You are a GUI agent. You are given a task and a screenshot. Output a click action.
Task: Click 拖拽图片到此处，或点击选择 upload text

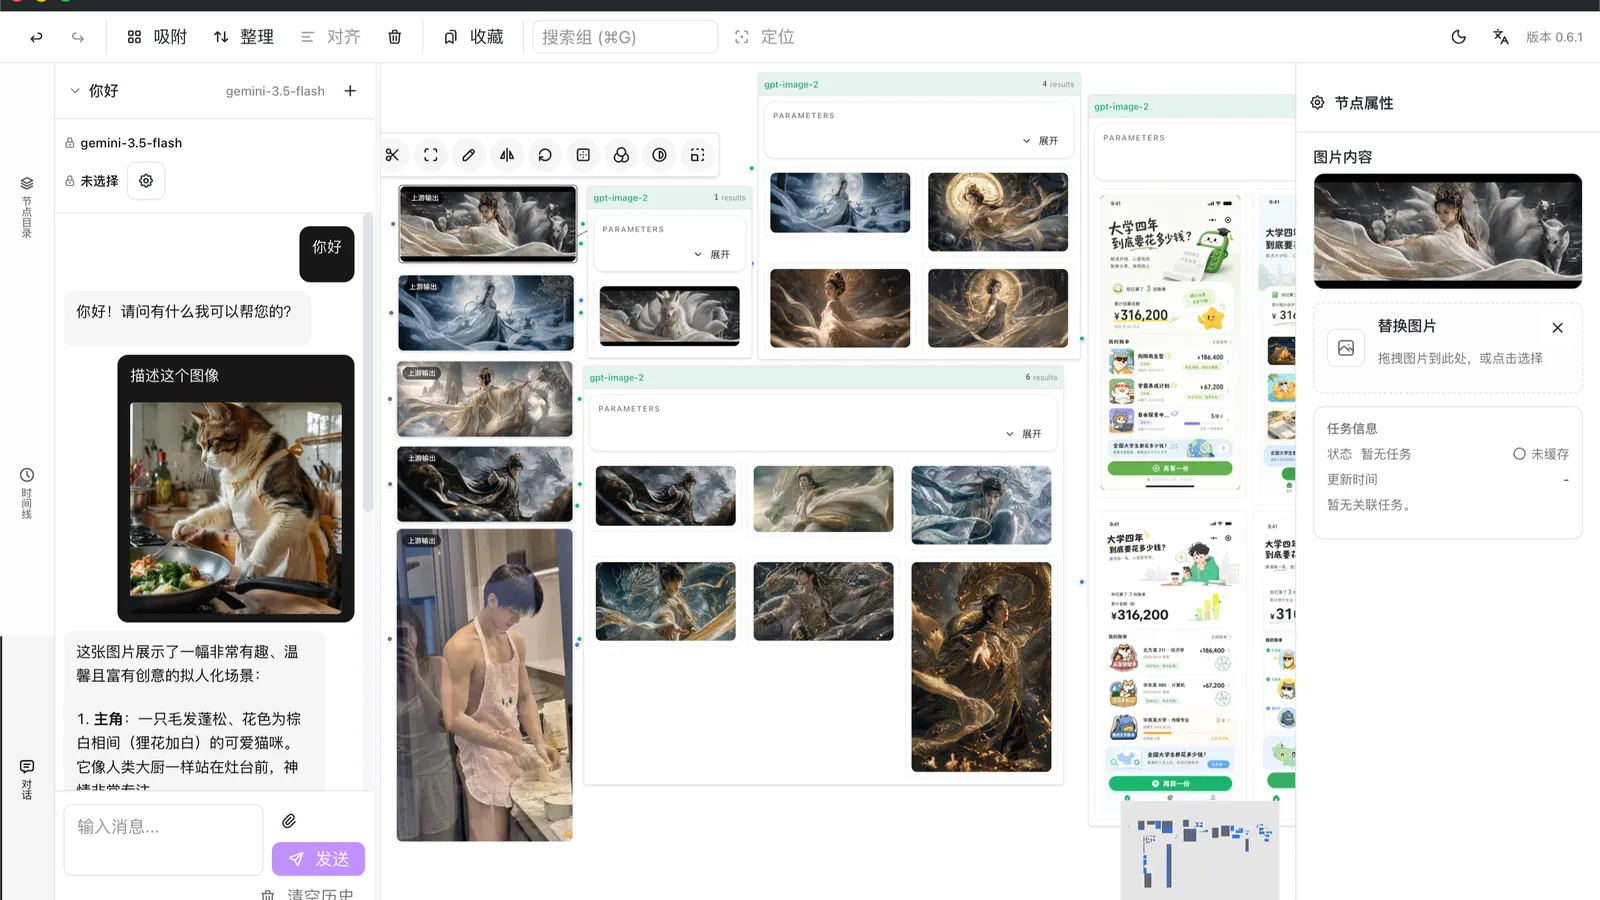pyautogui.click(x=1460, y=358)
